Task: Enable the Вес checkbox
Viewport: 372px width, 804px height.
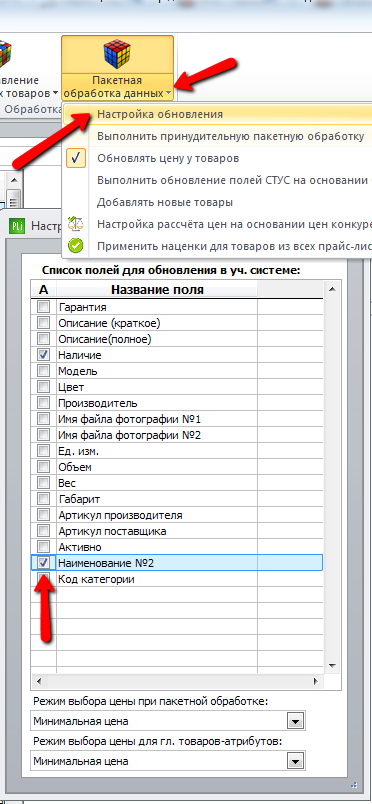Action: pos(44,483)
